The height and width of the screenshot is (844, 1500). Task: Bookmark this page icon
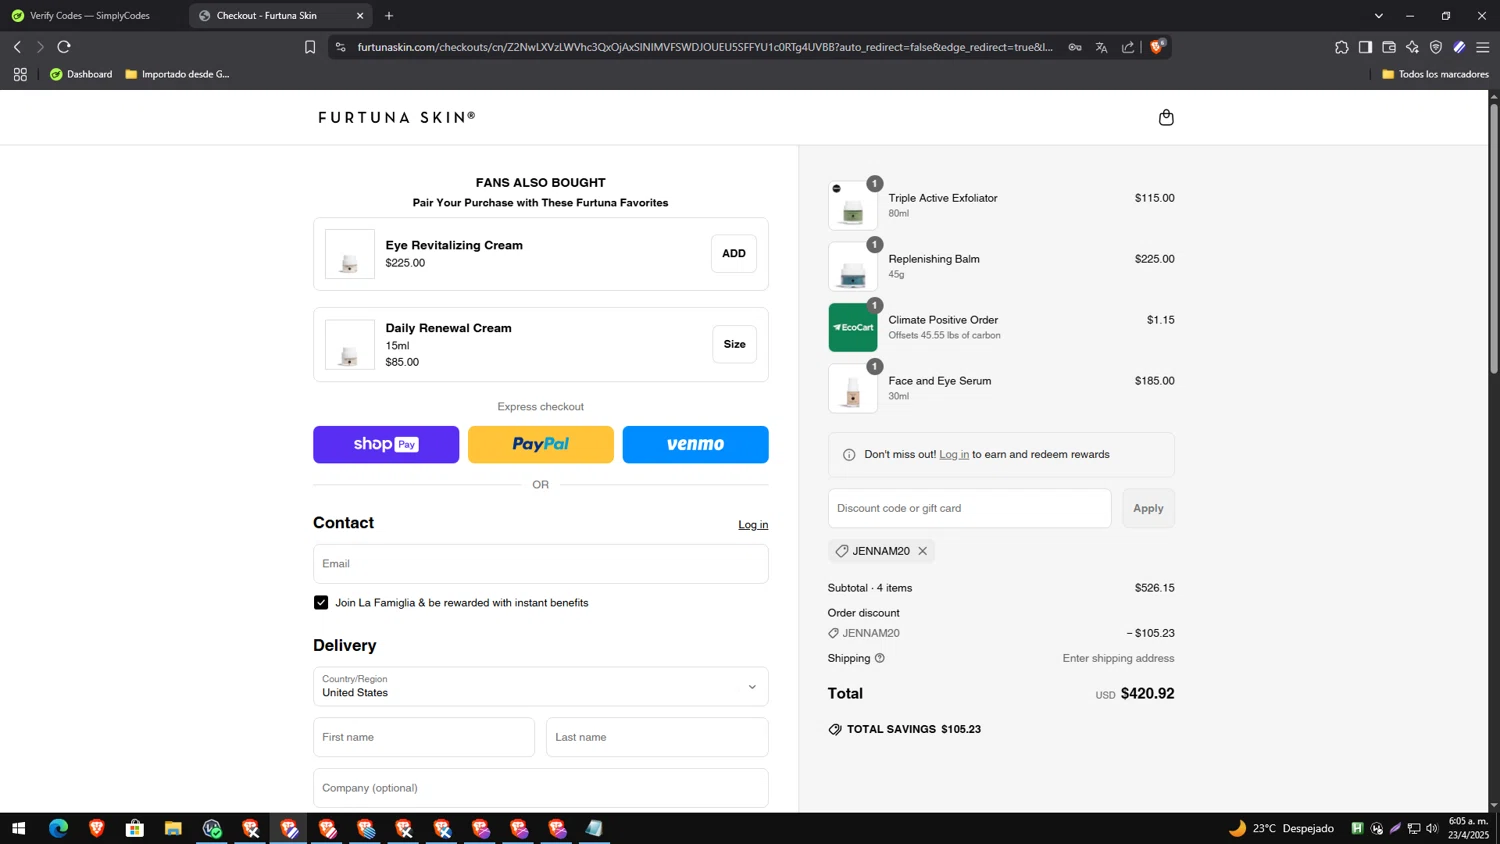(x=310, y=47)
